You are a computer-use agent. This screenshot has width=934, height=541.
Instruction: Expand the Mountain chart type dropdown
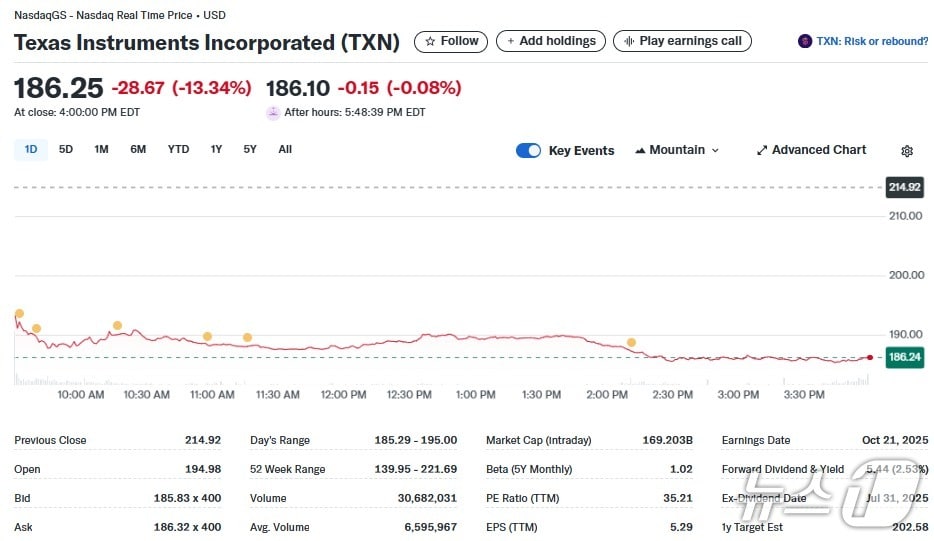tap(677, 150)
